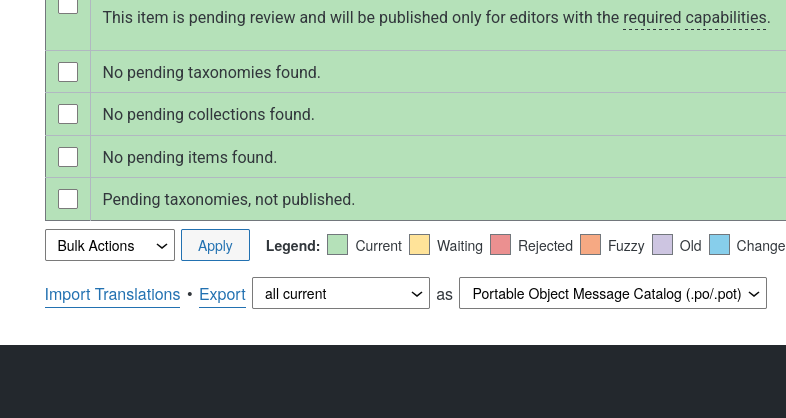Open the Portable Object Message Catalog format dropdown
This screenshot has width=786, height=418.
612,294
